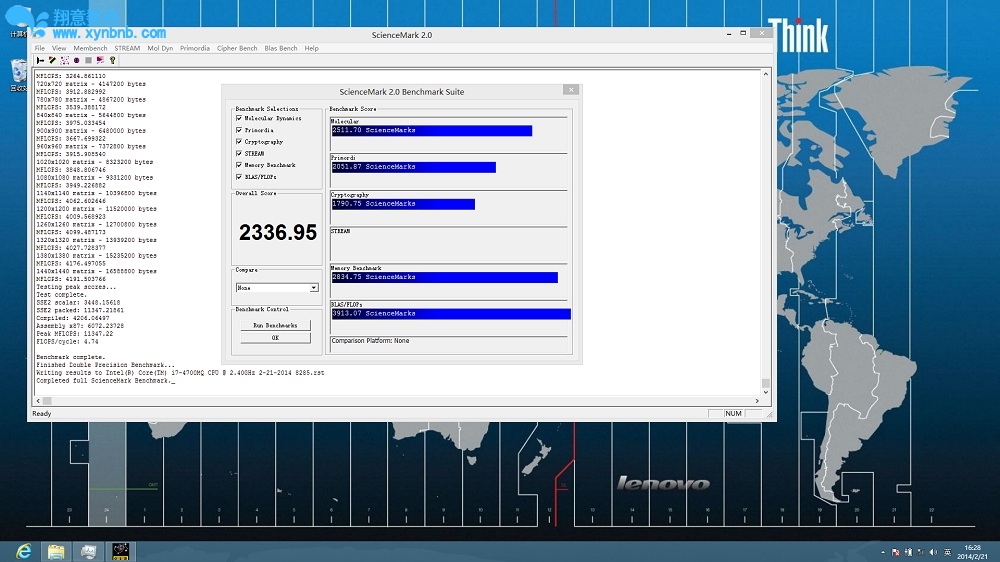Screen dimensions: 1000x562
Task: Click the Memory Benchmark score bar 2834.75
Action: (444, 277)
